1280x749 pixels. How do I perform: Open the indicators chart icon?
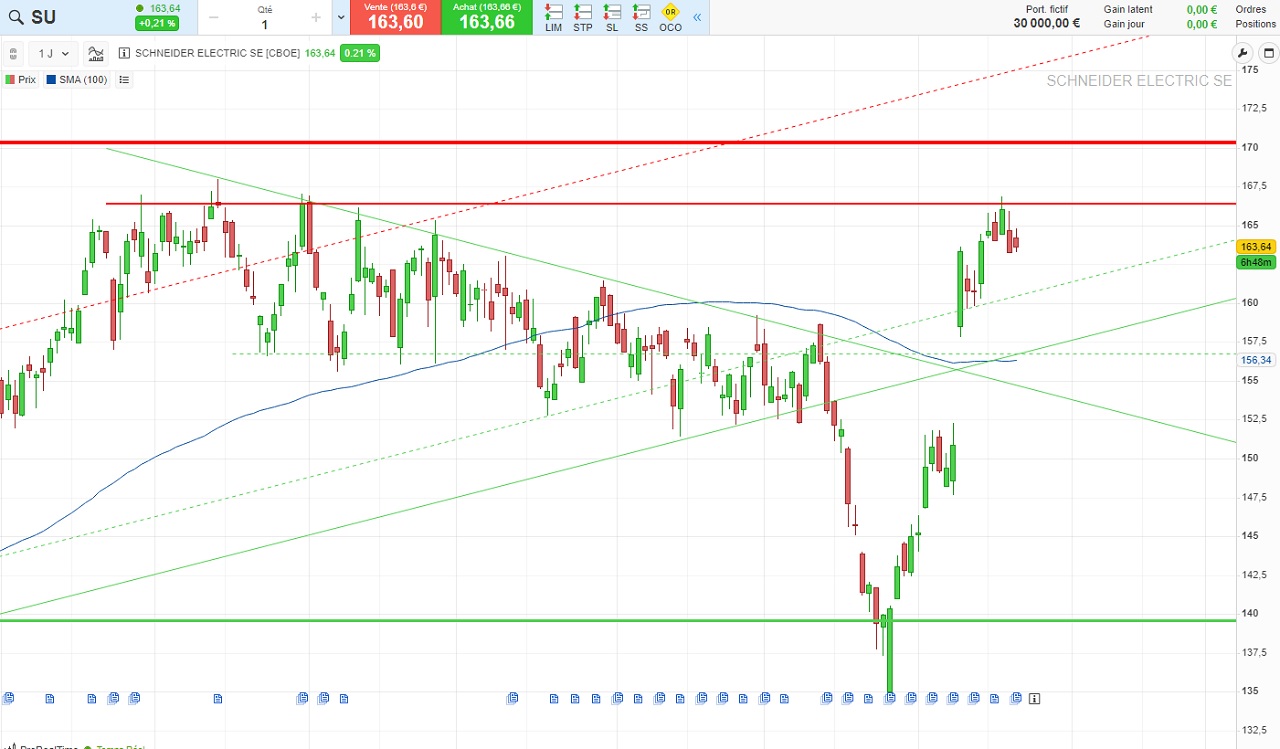click(96, 54)
